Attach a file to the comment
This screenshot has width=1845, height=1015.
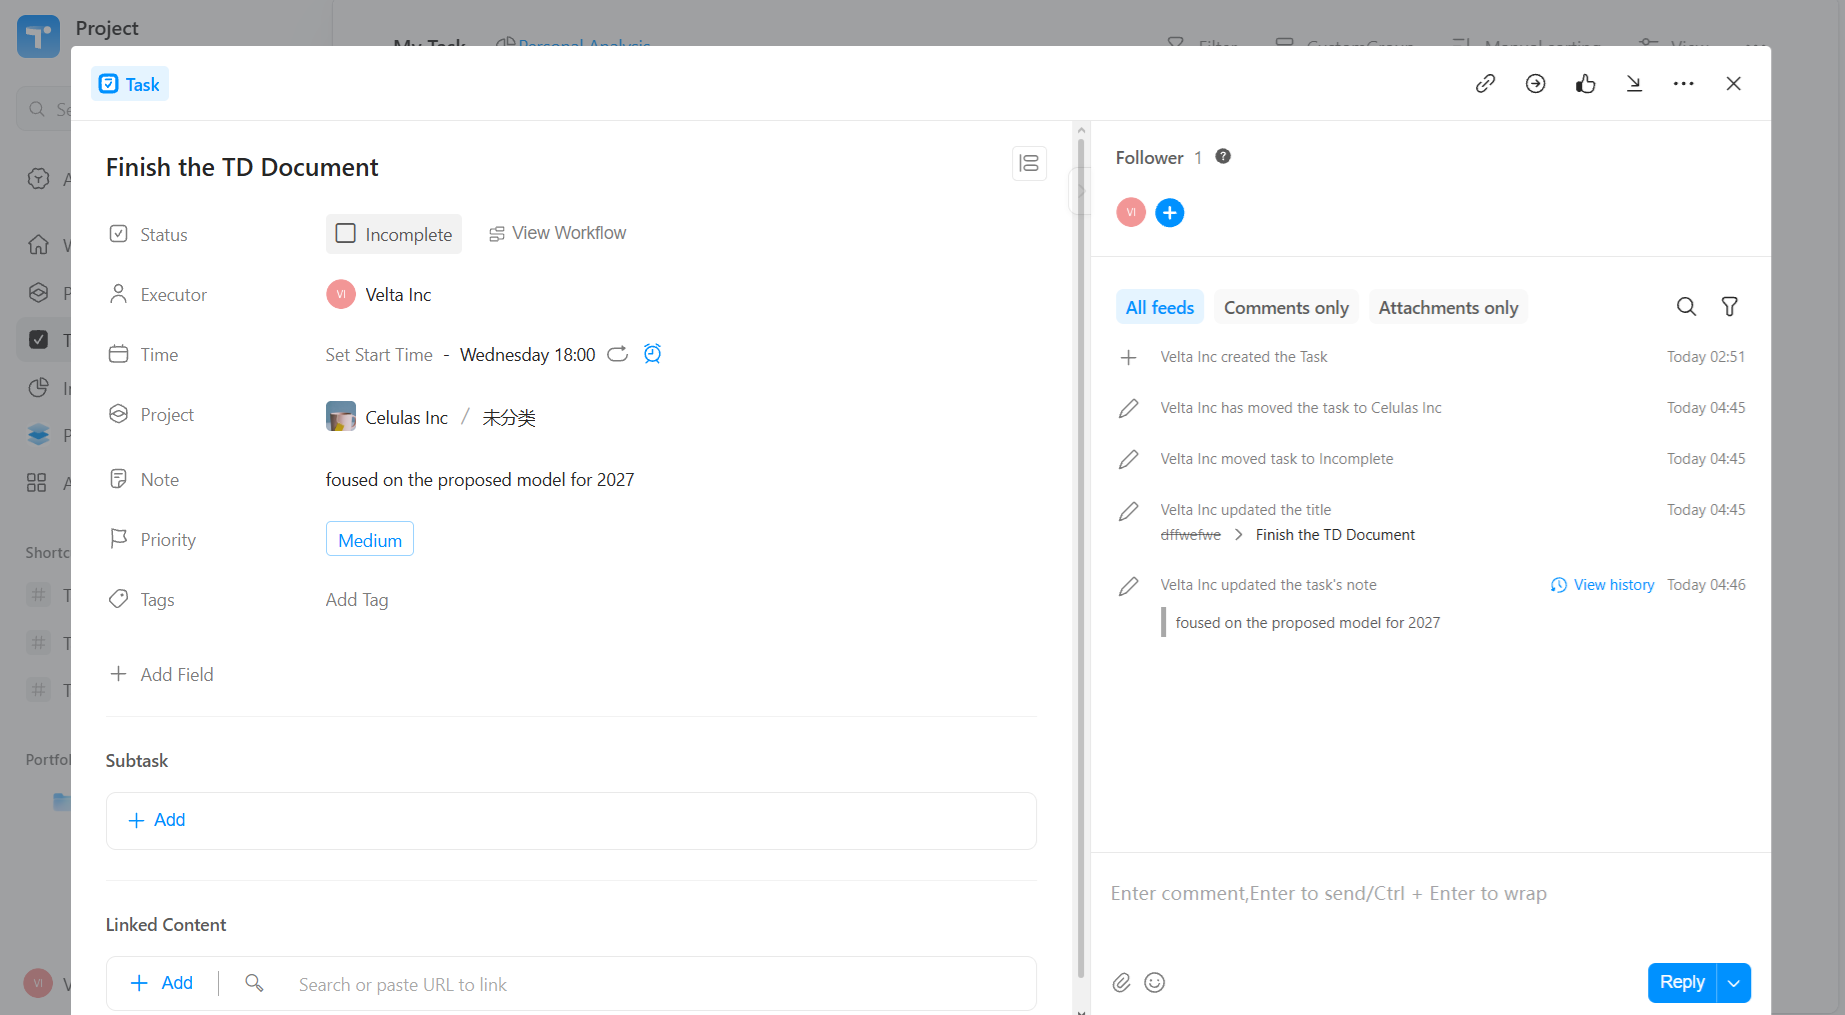[x=1121, y=982]
